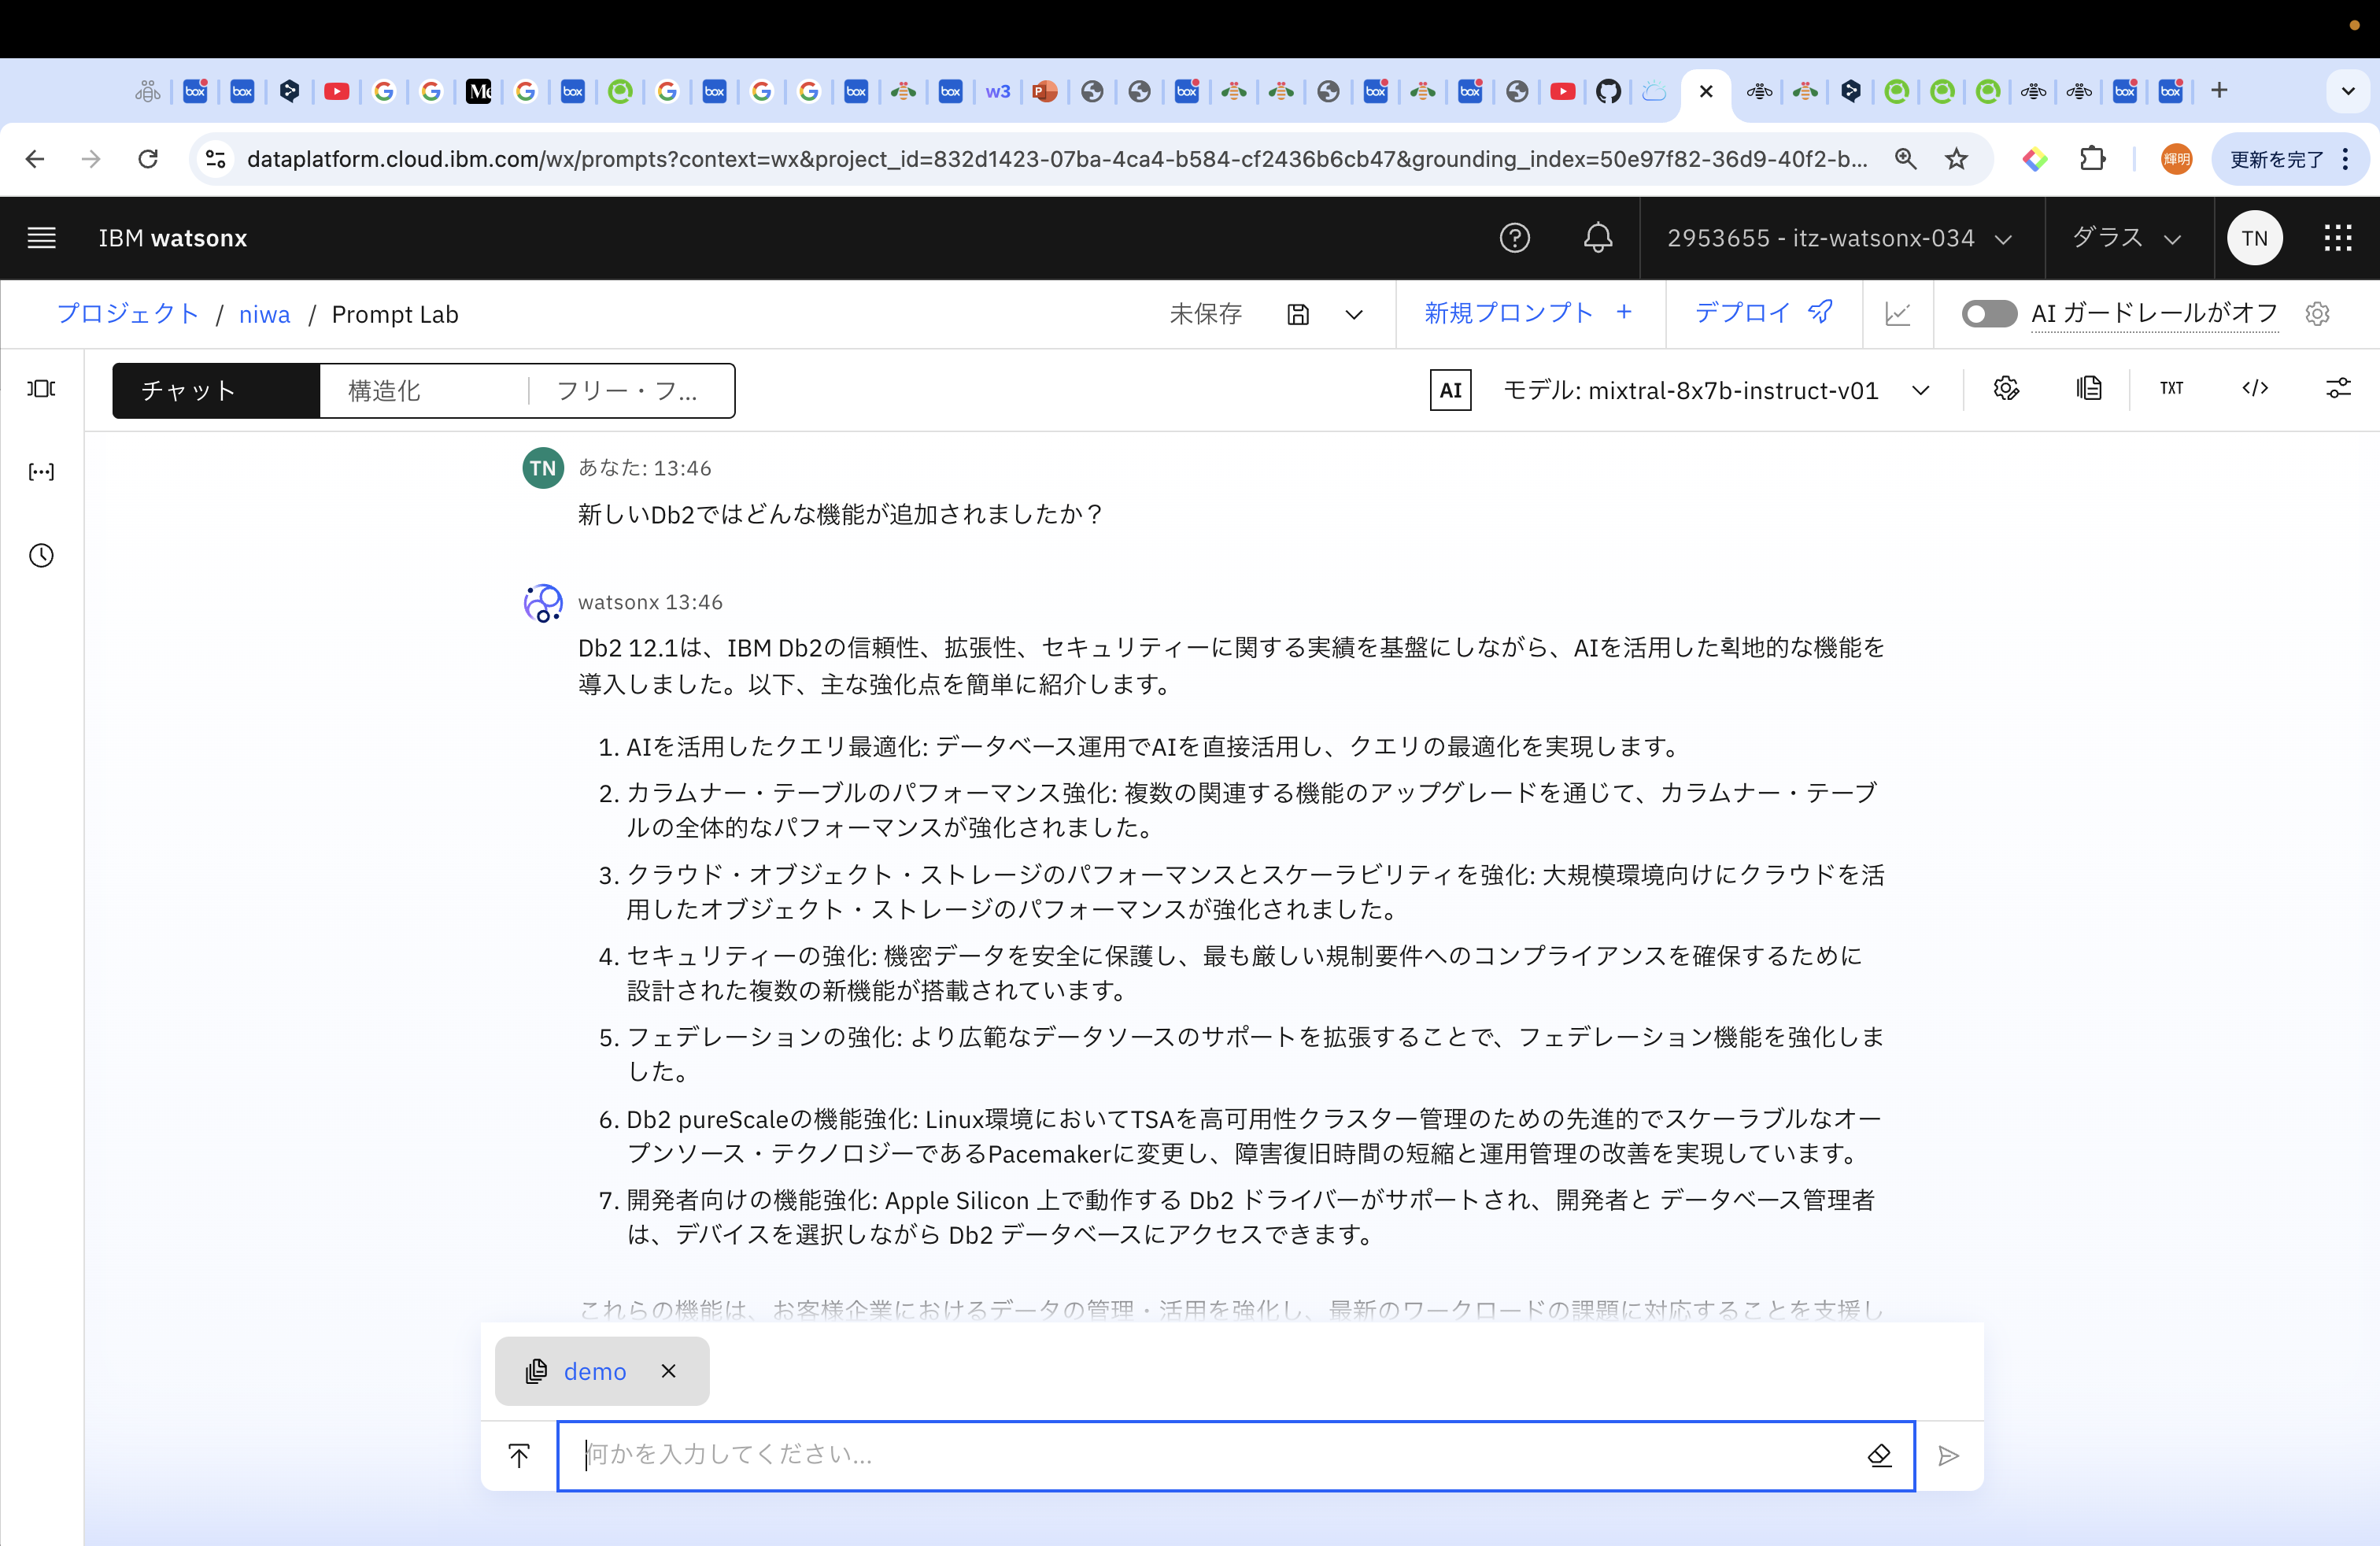This screenshot has width=2380, height=1546.
Task: Click the TXT view prompt text icon
Action: 2171,389
